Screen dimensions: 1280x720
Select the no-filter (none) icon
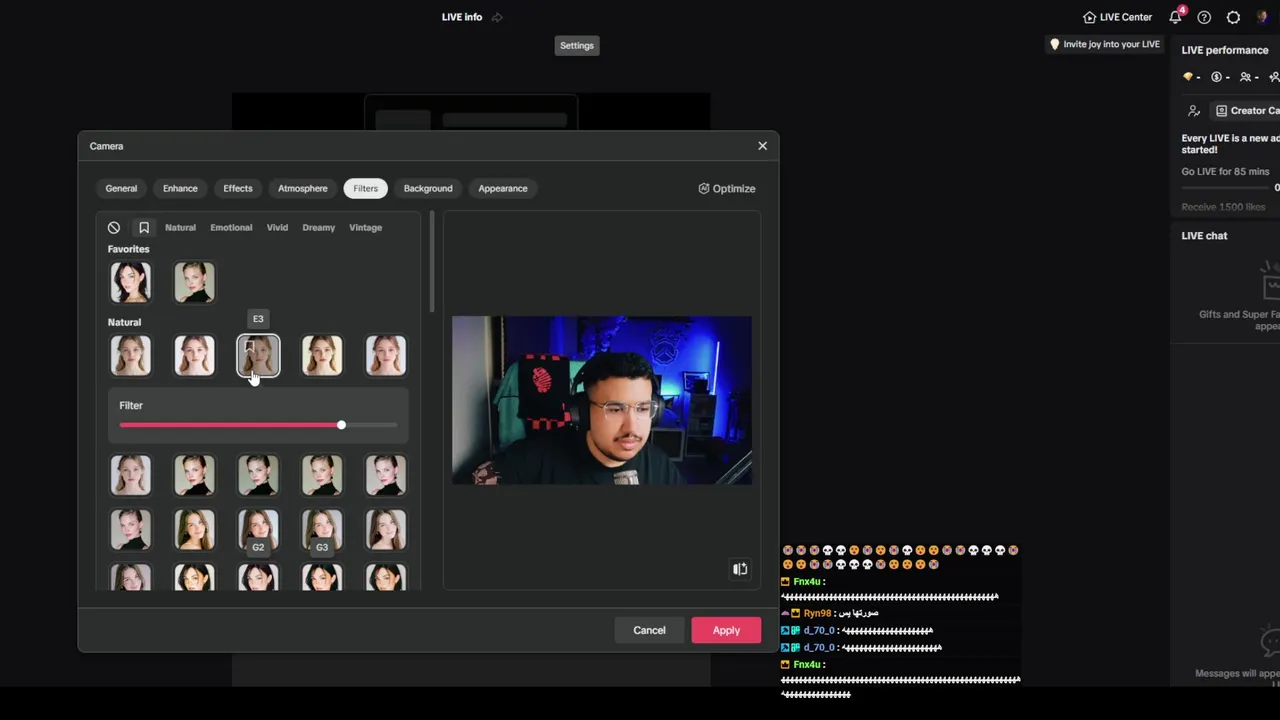point(114,228)
